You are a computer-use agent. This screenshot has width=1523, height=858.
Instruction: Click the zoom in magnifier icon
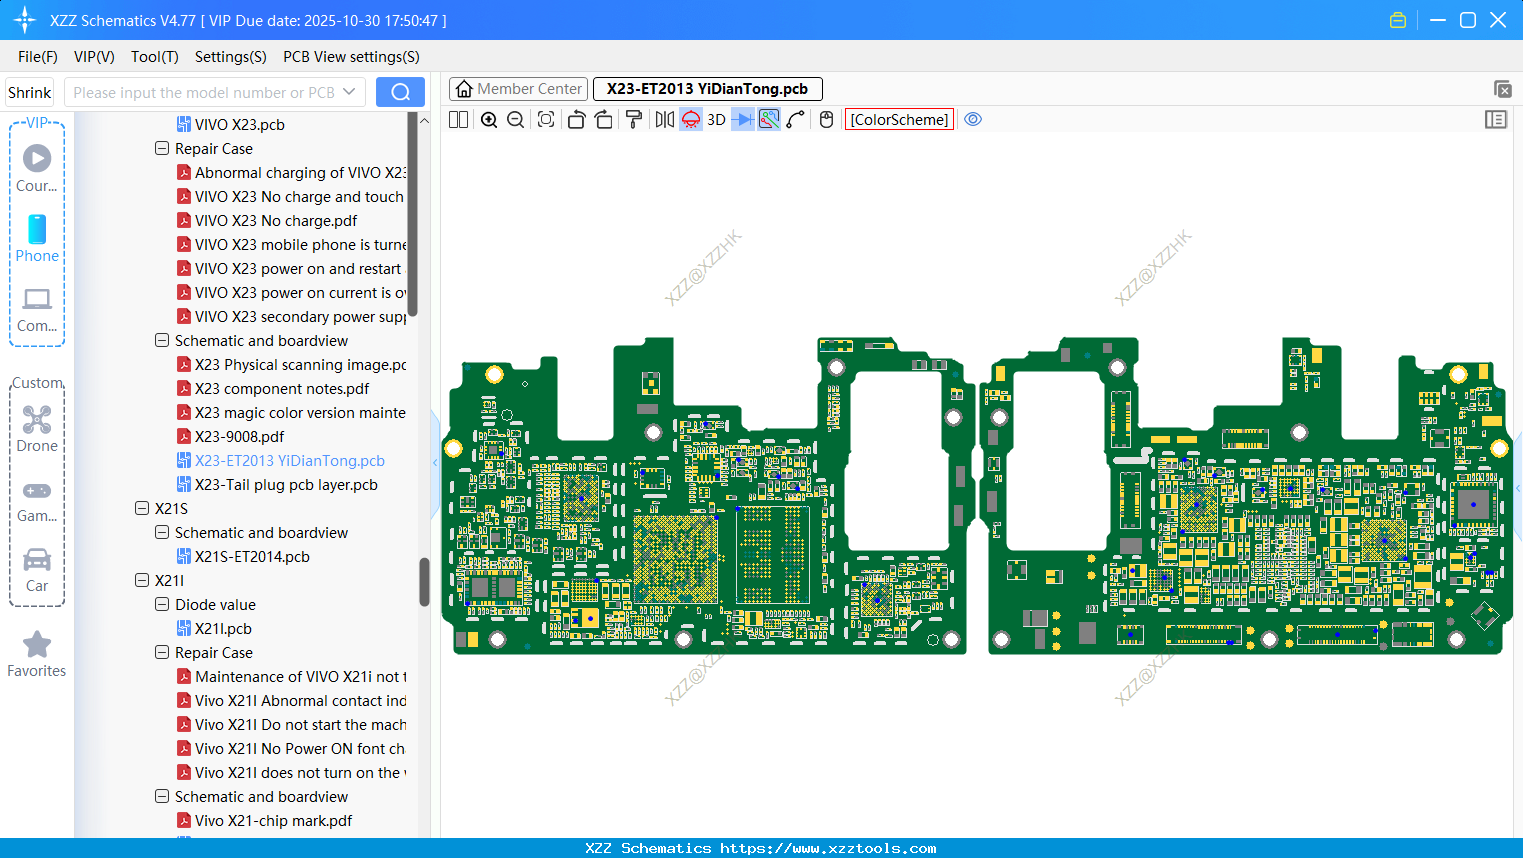click(489, 120)
